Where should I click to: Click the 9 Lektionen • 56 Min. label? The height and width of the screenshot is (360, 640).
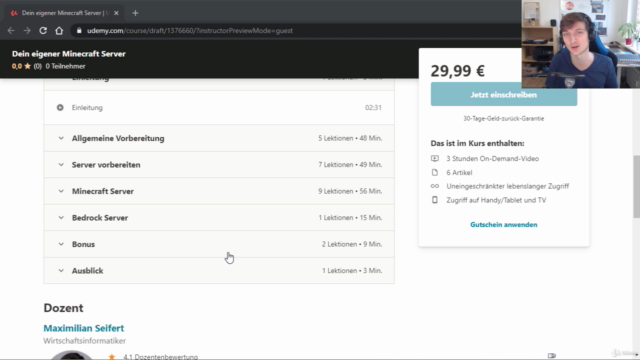(x=350, y=191)
